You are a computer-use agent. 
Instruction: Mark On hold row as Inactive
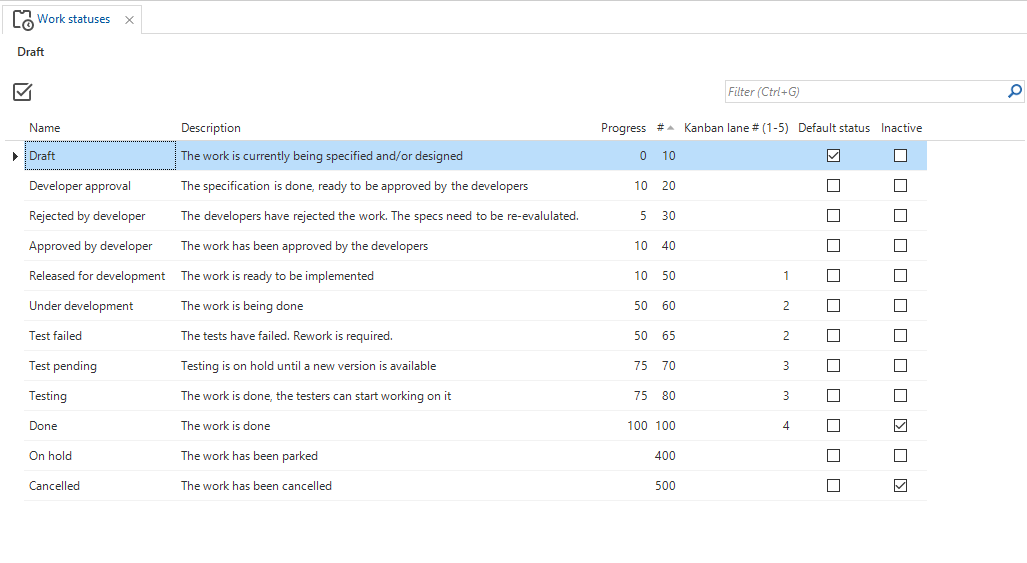tap(900, 456)
